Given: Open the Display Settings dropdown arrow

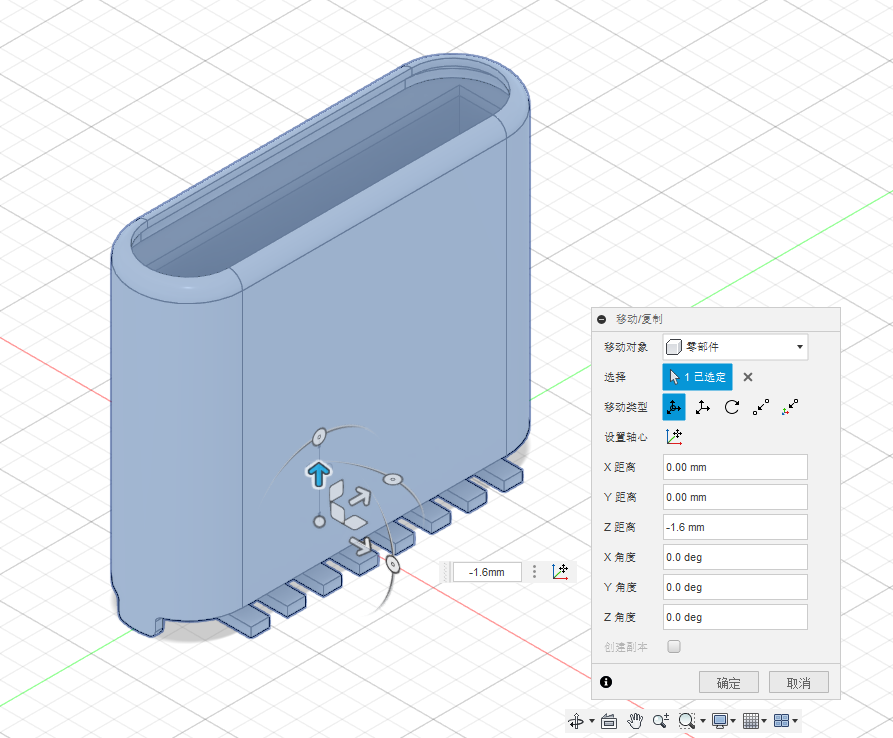Looking at the screenshot, I should click(733, 721).
